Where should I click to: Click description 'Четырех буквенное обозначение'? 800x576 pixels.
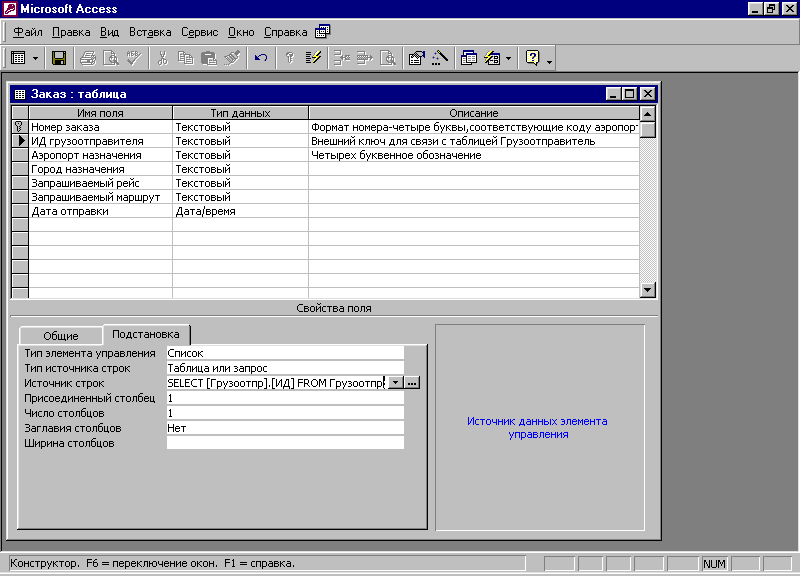click(396, 155)
